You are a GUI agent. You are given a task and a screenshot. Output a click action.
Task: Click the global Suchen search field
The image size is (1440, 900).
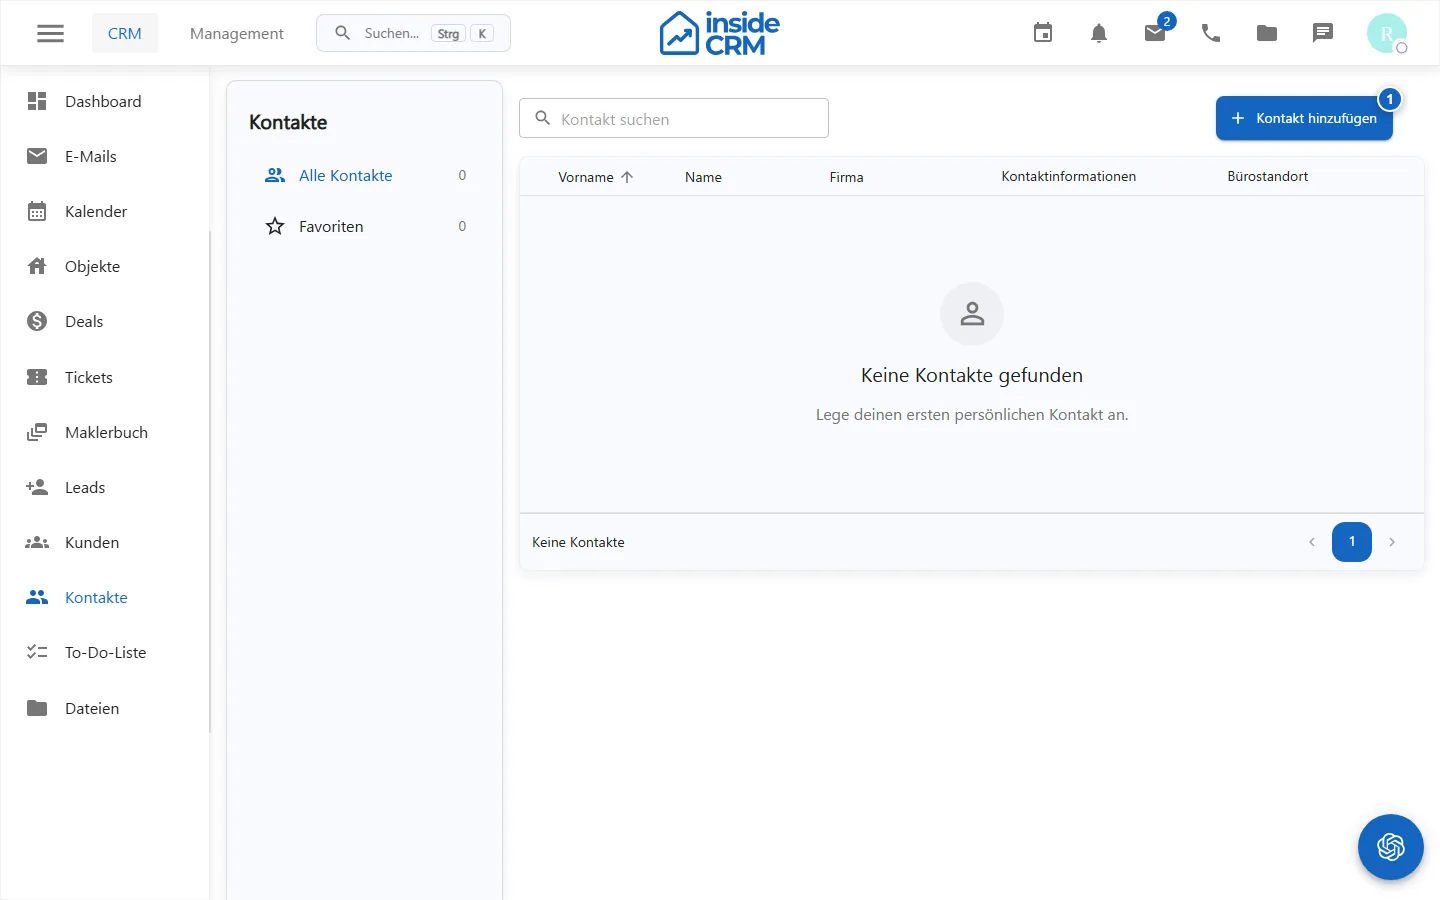[x=413, y=33]
